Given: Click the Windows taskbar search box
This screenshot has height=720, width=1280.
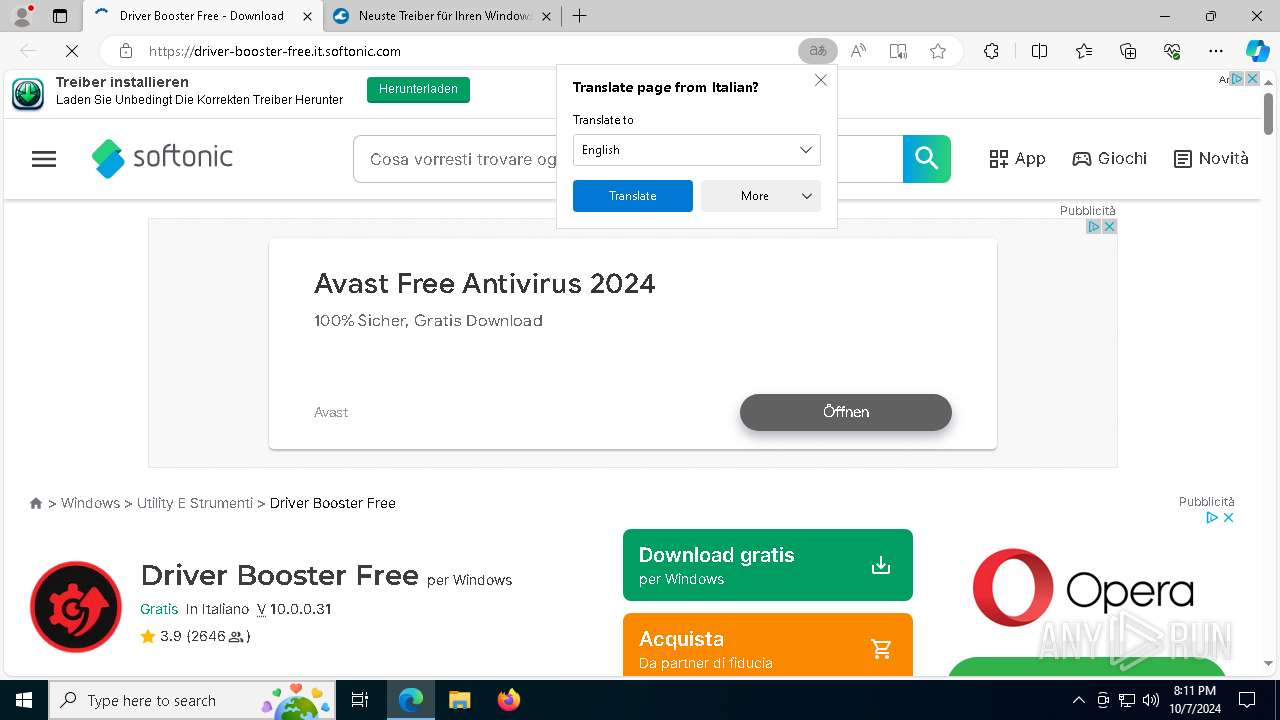Looking at the screenshot, I should coord(191,700).
